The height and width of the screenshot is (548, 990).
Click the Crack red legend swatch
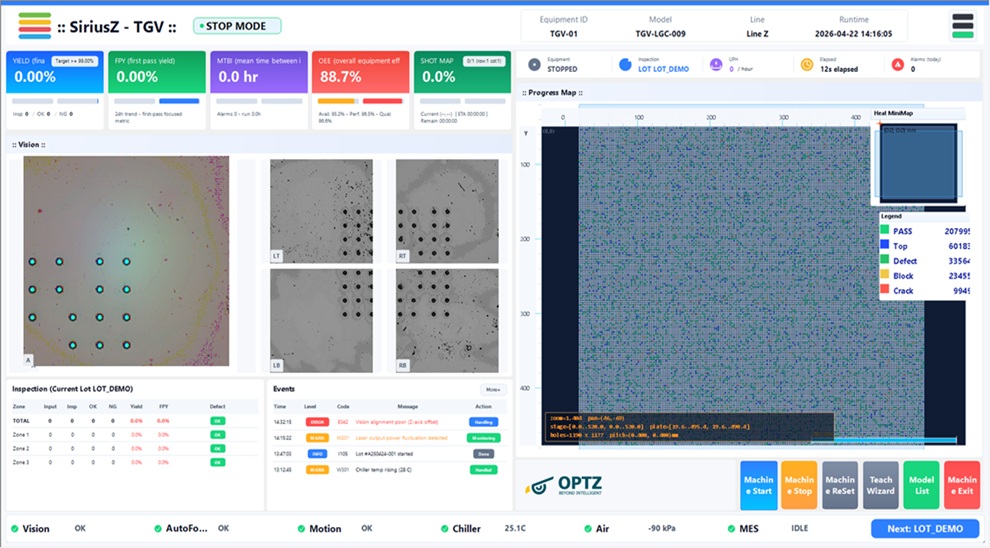coord(885,290)
